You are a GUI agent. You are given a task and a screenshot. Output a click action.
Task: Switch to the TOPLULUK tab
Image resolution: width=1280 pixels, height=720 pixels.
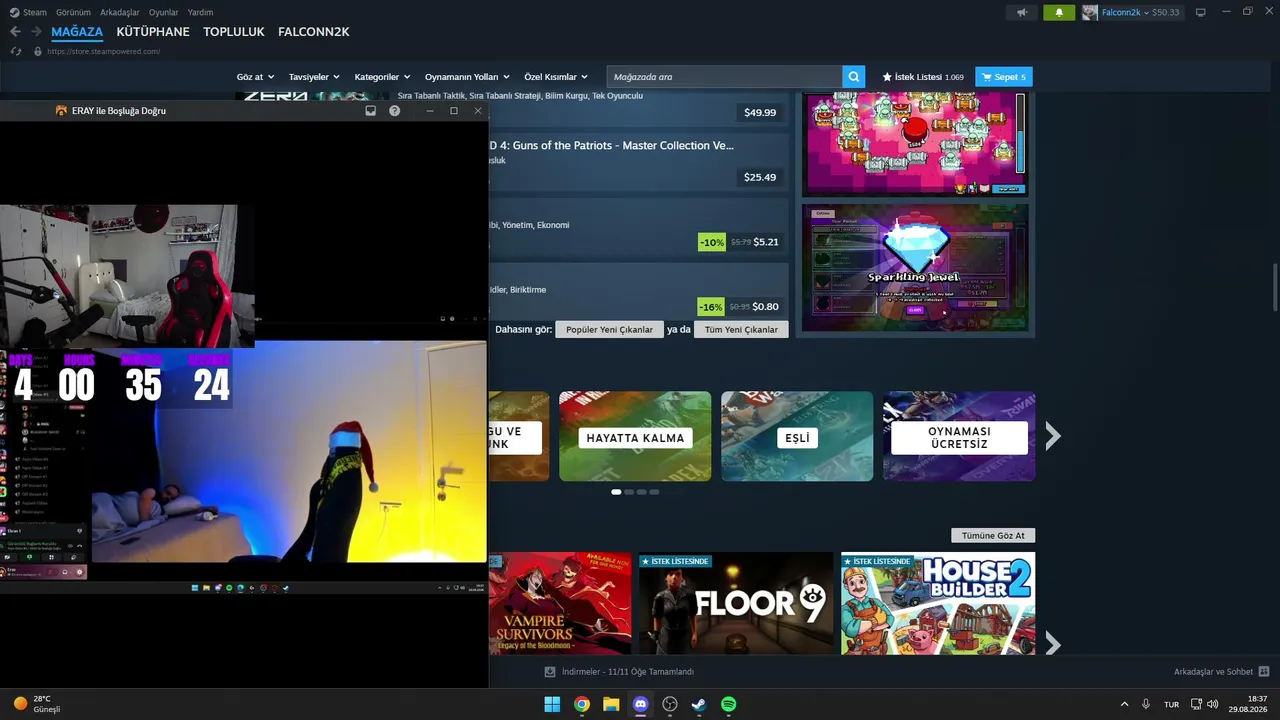point(234,32)
